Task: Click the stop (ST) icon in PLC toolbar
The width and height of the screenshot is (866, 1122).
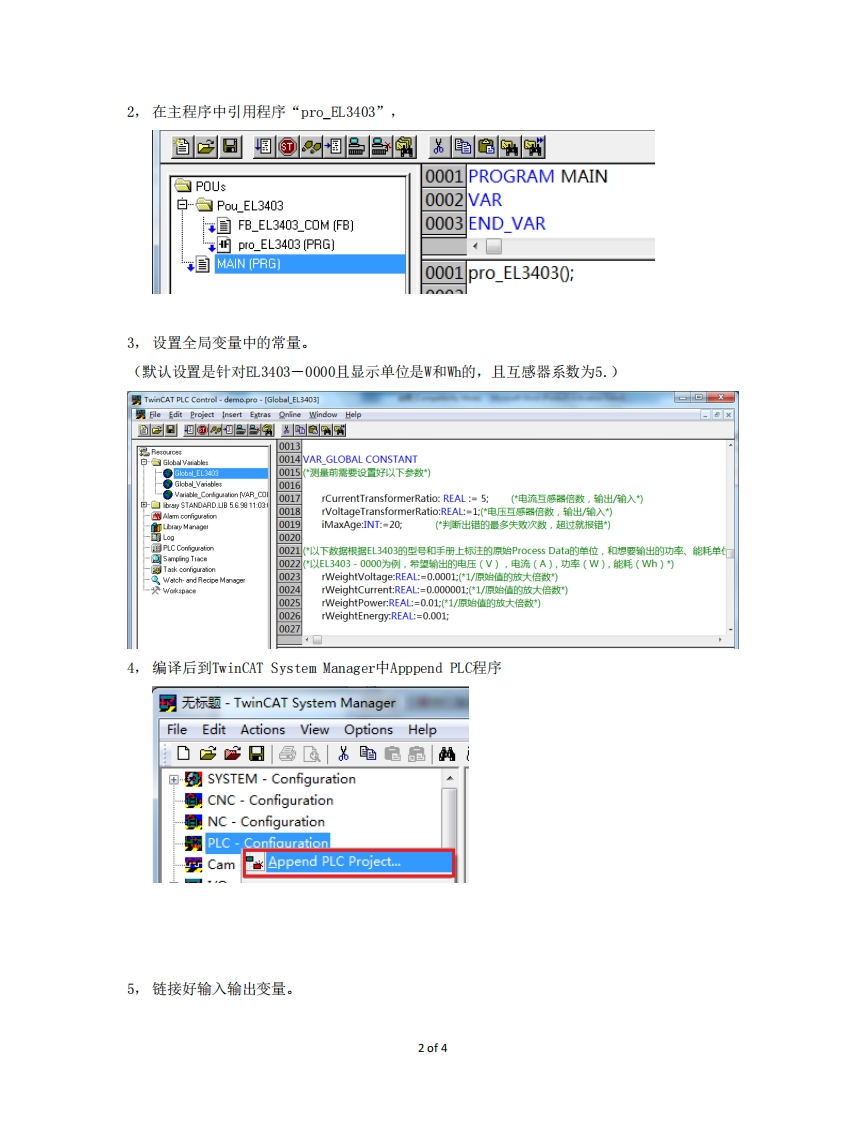Action: click(x=288, y=147)
